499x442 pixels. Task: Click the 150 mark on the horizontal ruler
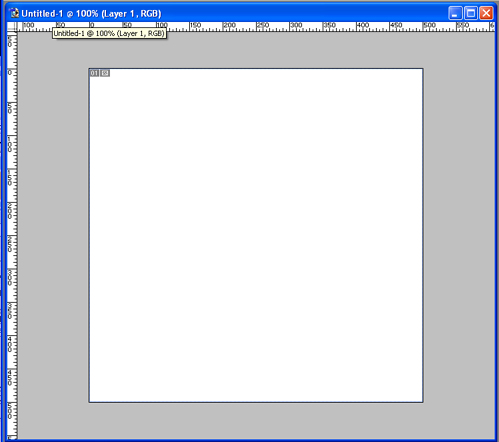[196, 25]
